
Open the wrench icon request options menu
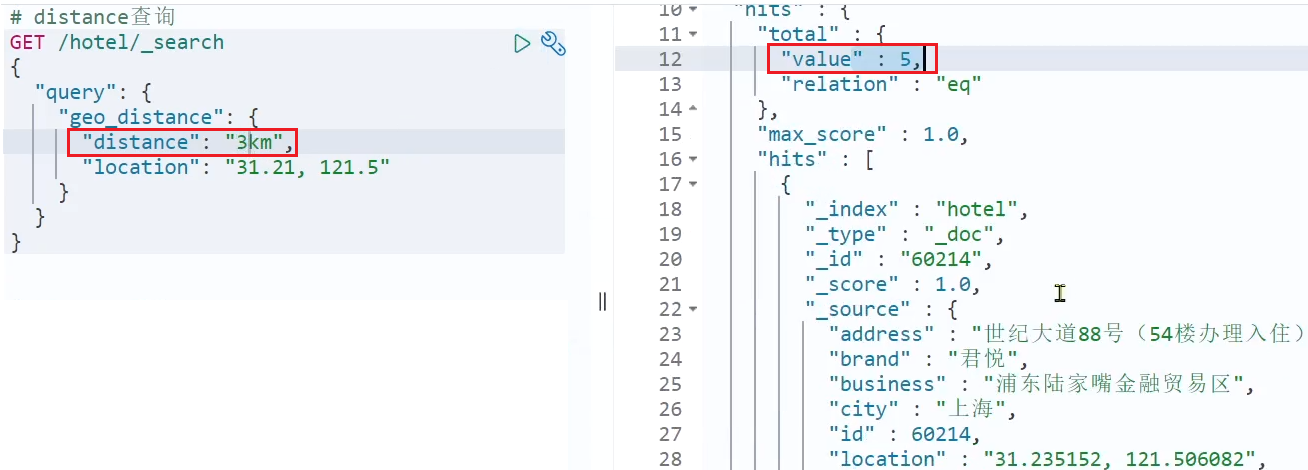tap(553, 43)
